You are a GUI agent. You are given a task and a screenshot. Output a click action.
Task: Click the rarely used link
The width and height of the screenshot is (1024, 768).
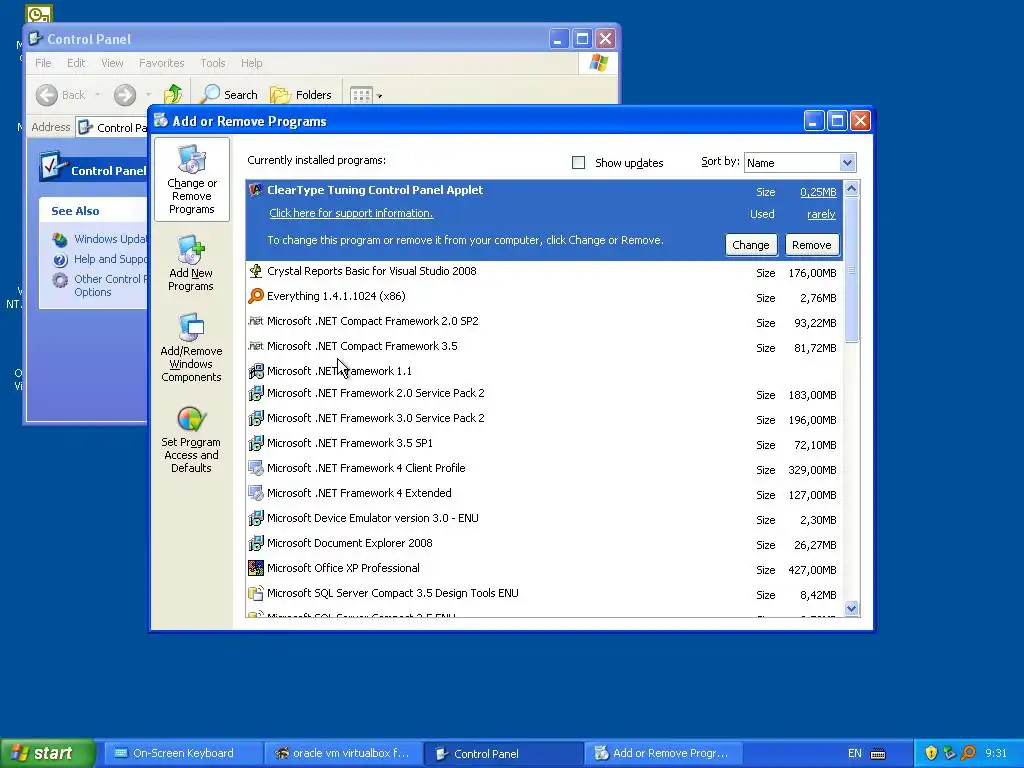pyautogui.click(x=821, y=214)
